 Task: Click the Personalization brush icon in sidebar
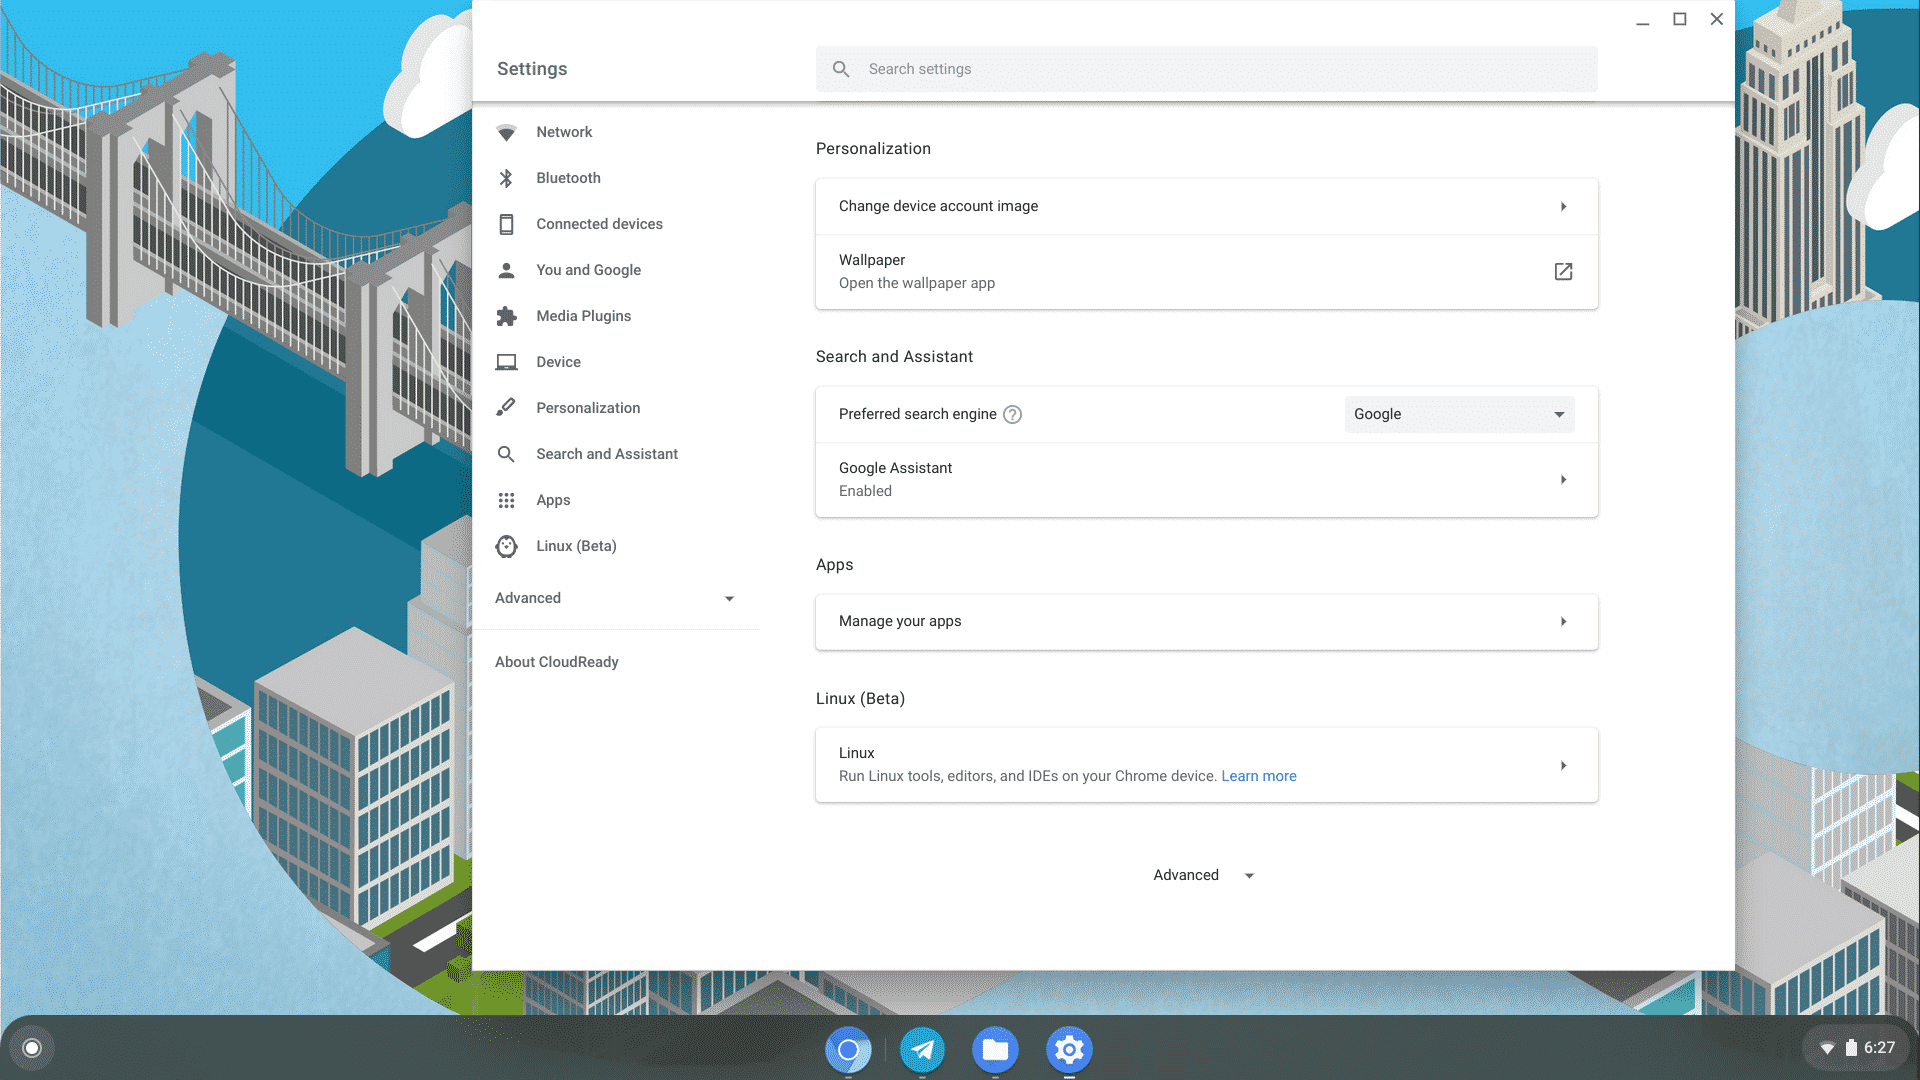506,408
